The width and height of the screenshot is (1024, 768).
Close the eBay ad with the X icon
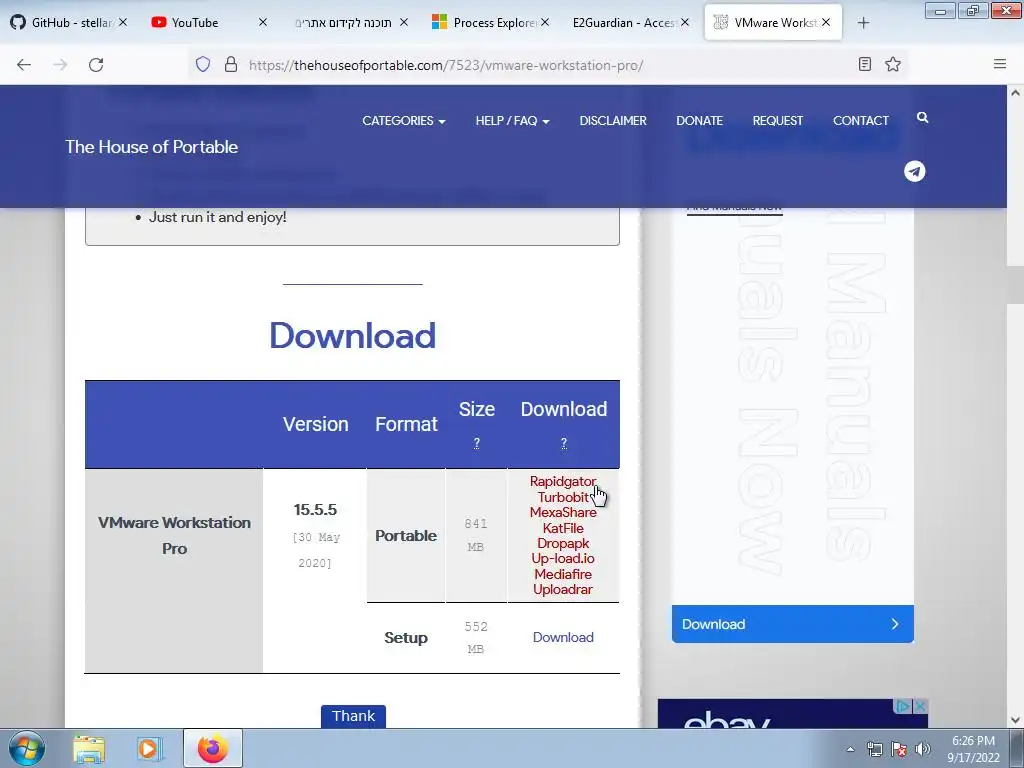(920, 706)
